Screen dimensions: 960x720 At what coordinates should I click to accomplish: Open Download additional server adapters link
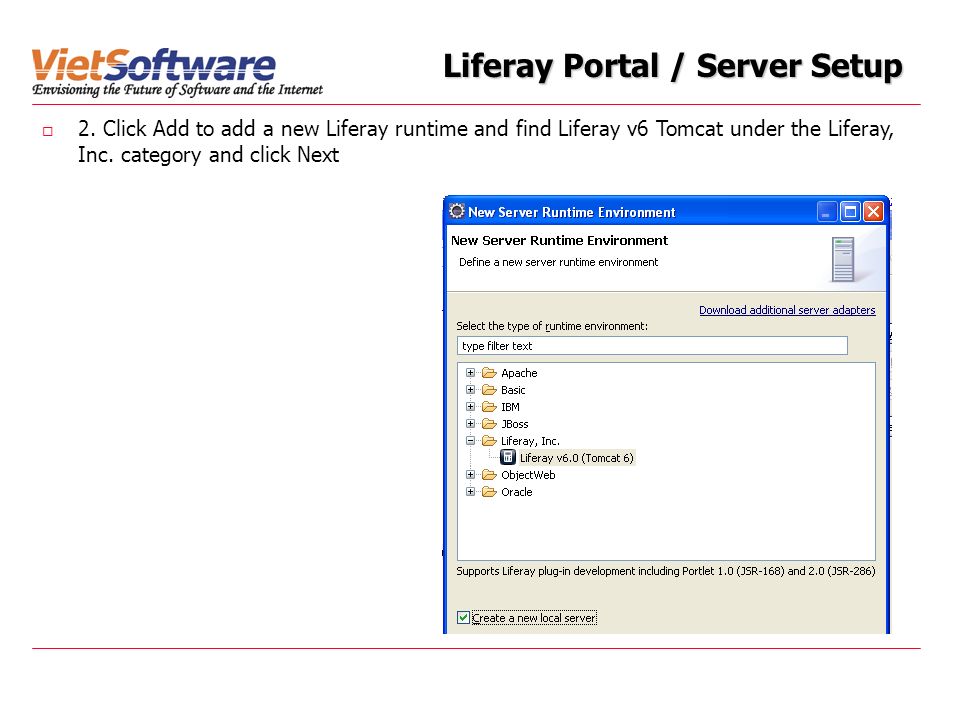click(787, 310)
